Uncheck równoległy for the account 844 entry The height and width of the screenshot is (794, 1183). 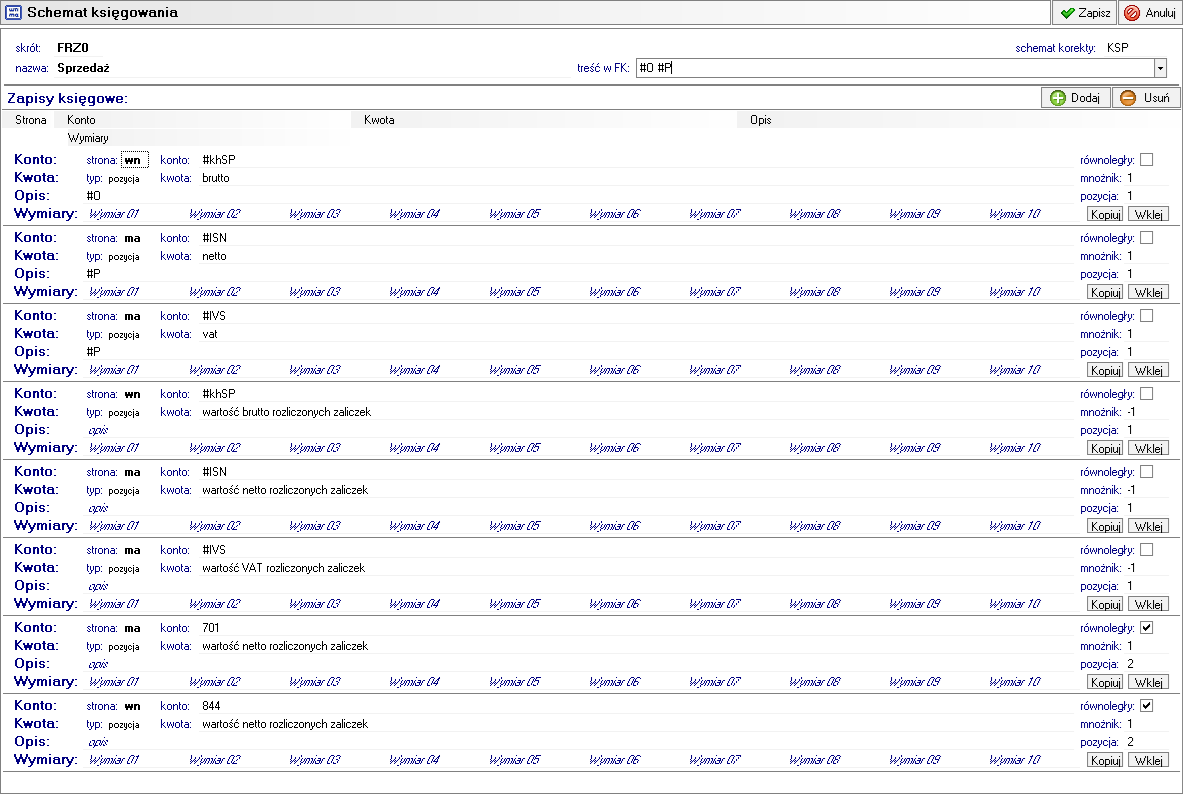pos(1147,706)
